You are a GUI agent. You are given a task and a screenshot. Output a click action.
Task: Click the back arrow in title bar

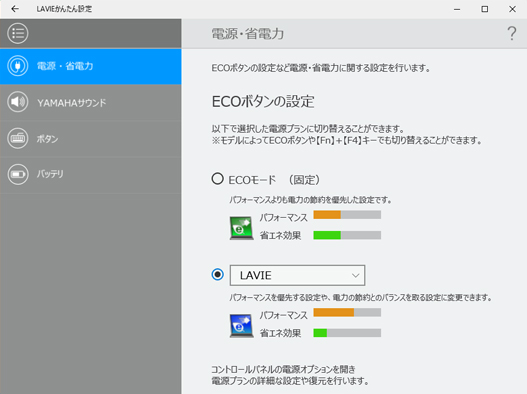pos(15,9)
